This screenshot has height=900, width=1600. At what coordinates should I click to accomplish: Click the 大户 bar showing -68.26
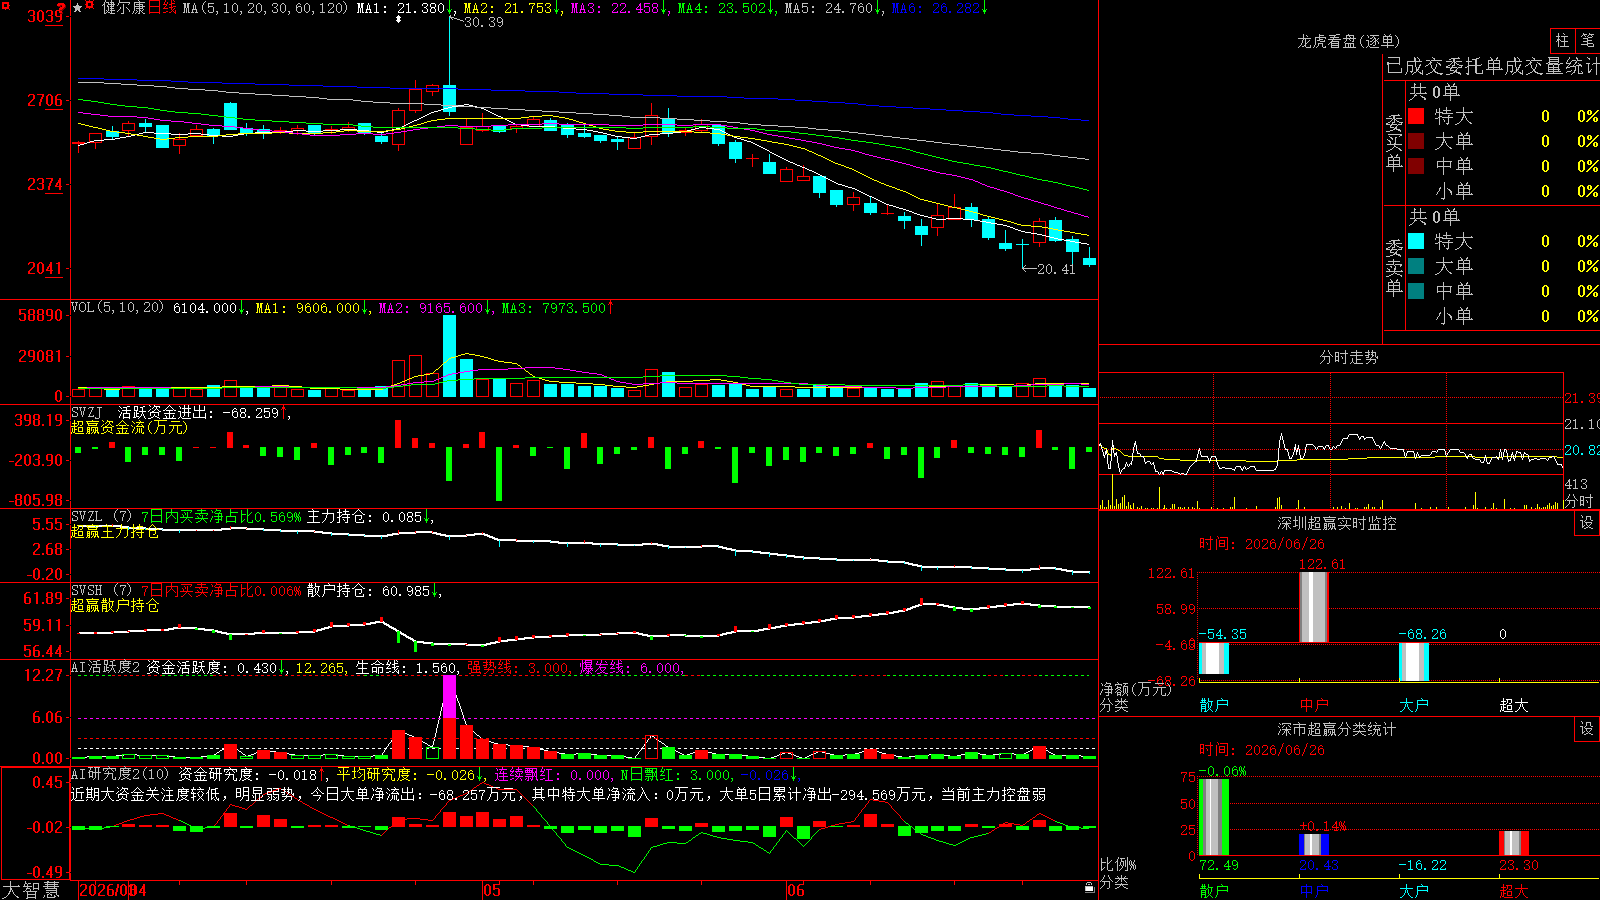coord(1414,662)
